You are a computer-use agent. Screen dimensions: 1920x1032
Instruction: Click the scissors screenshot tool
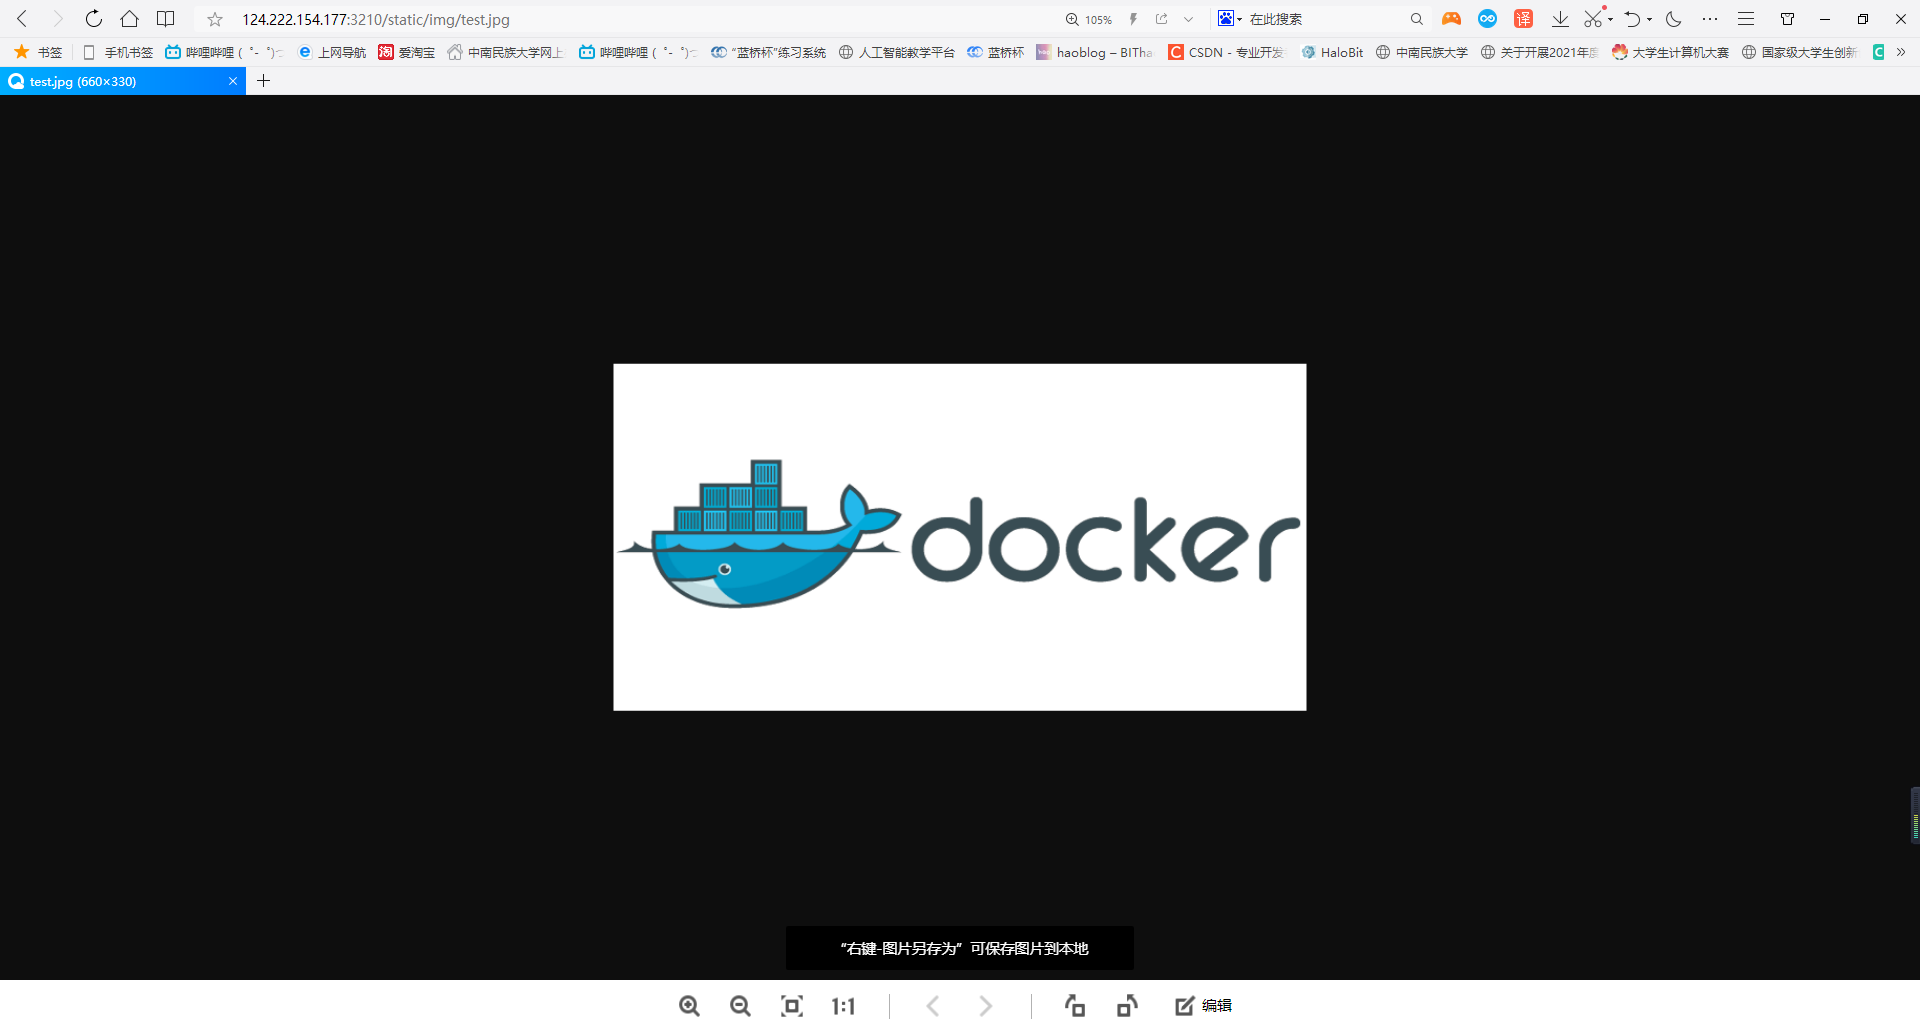(1594, 19)
